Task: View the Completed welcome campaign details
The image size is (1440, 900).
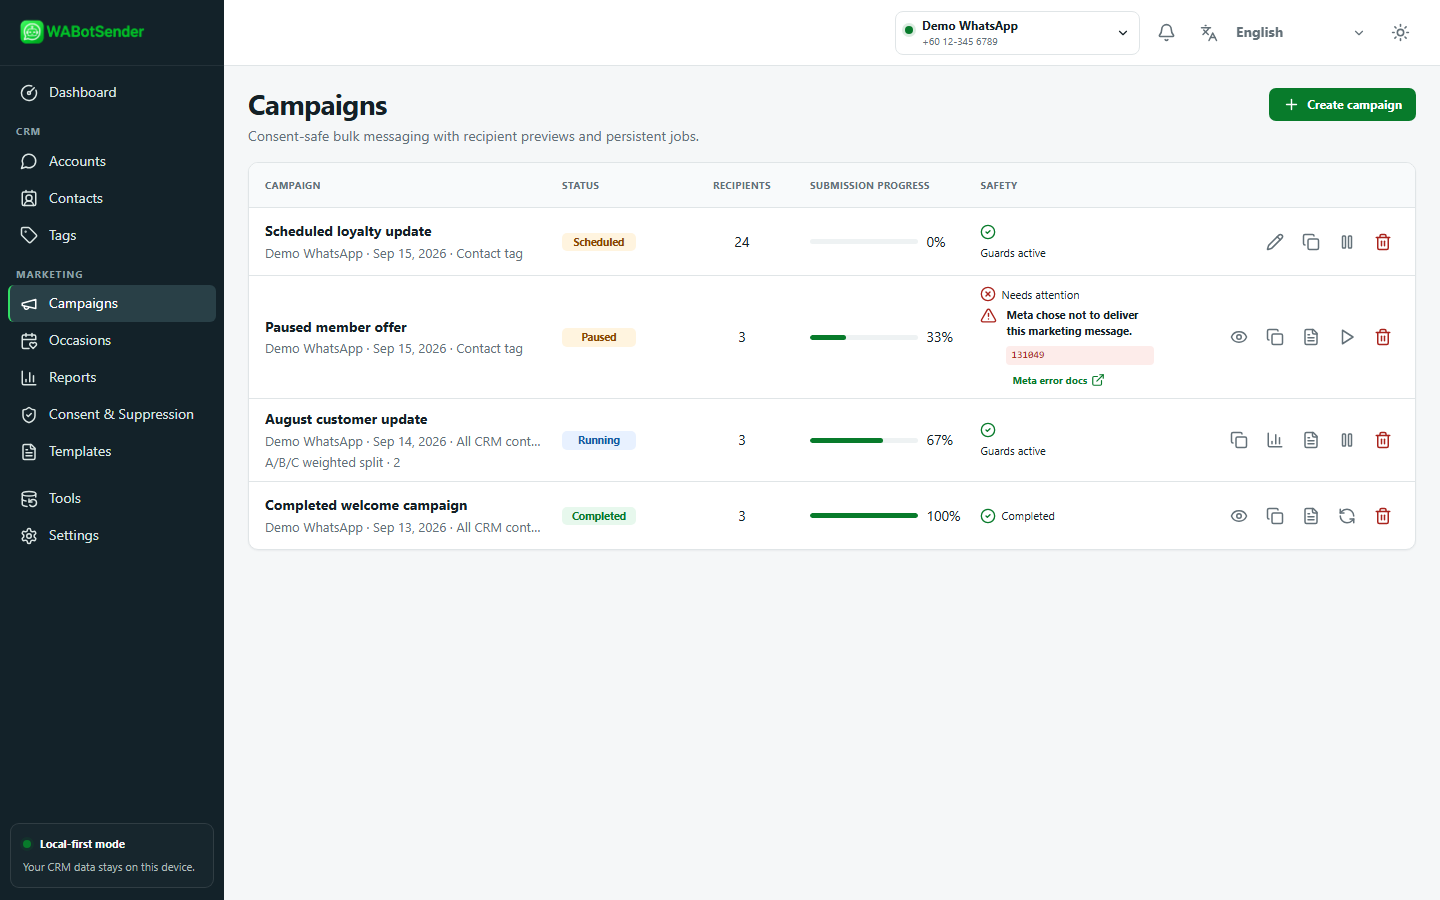Action: [1239, 516]
